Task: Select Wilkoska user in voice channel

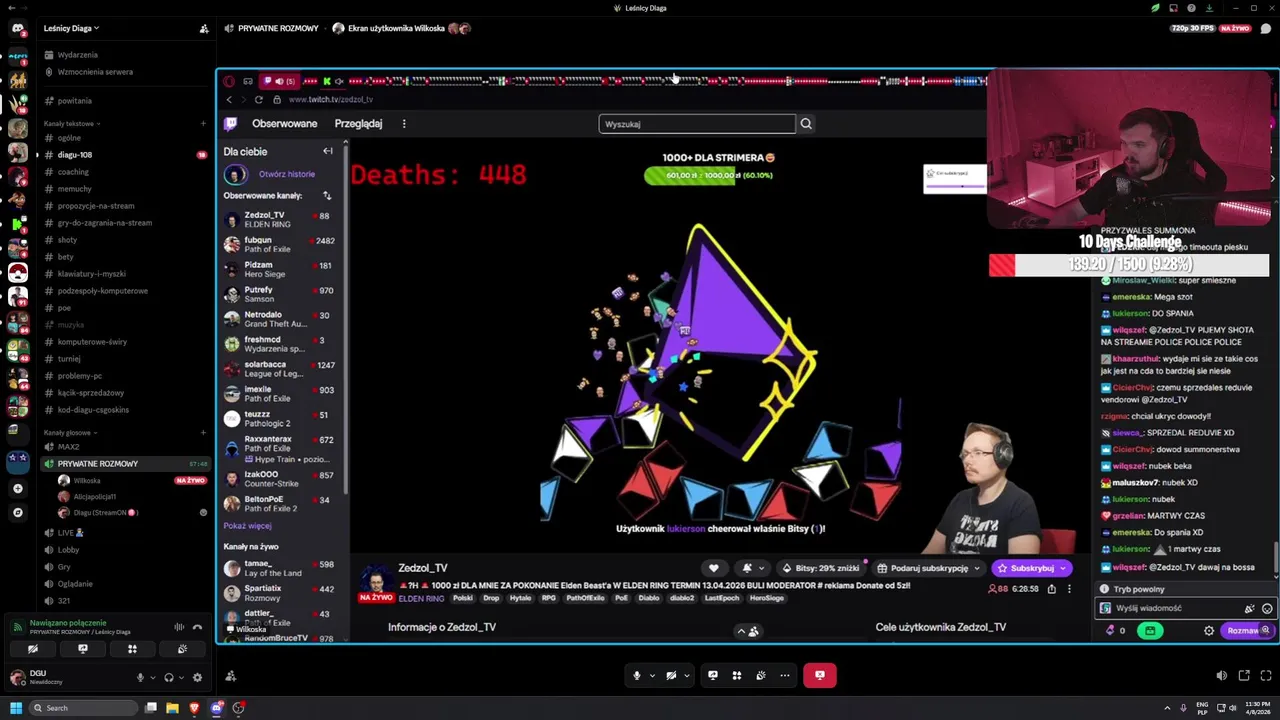Action: click(x=87, y=480)
